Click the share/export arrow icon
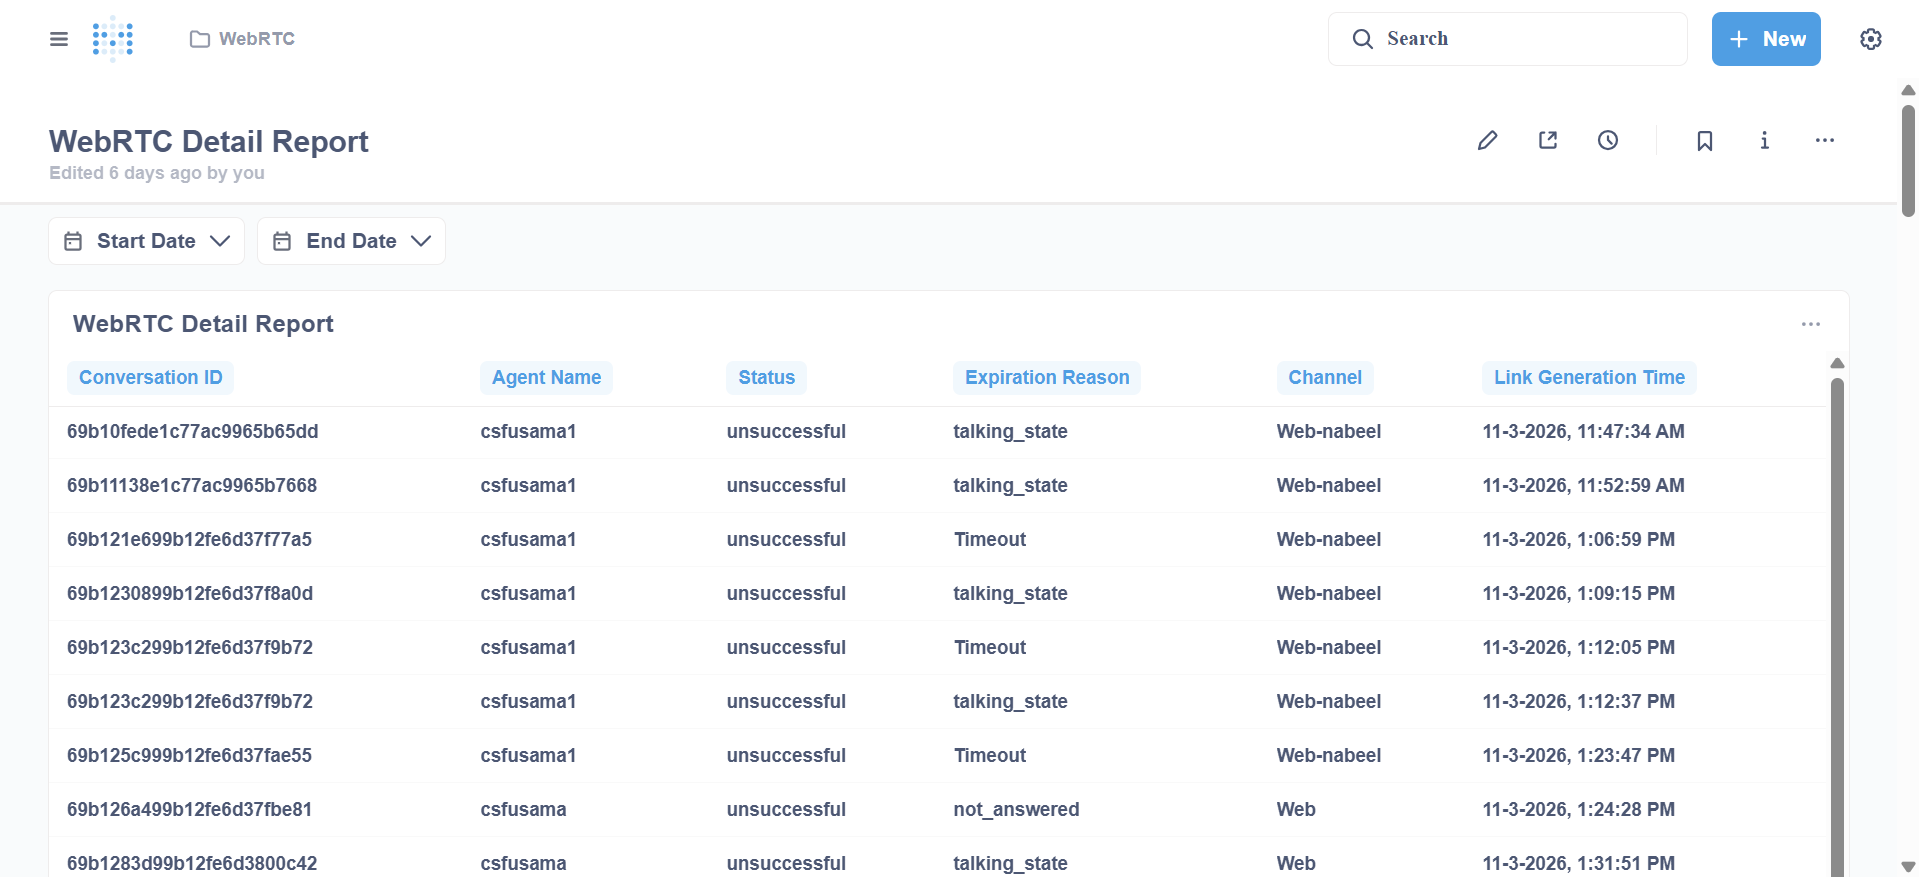 [x=1547, y=141]
